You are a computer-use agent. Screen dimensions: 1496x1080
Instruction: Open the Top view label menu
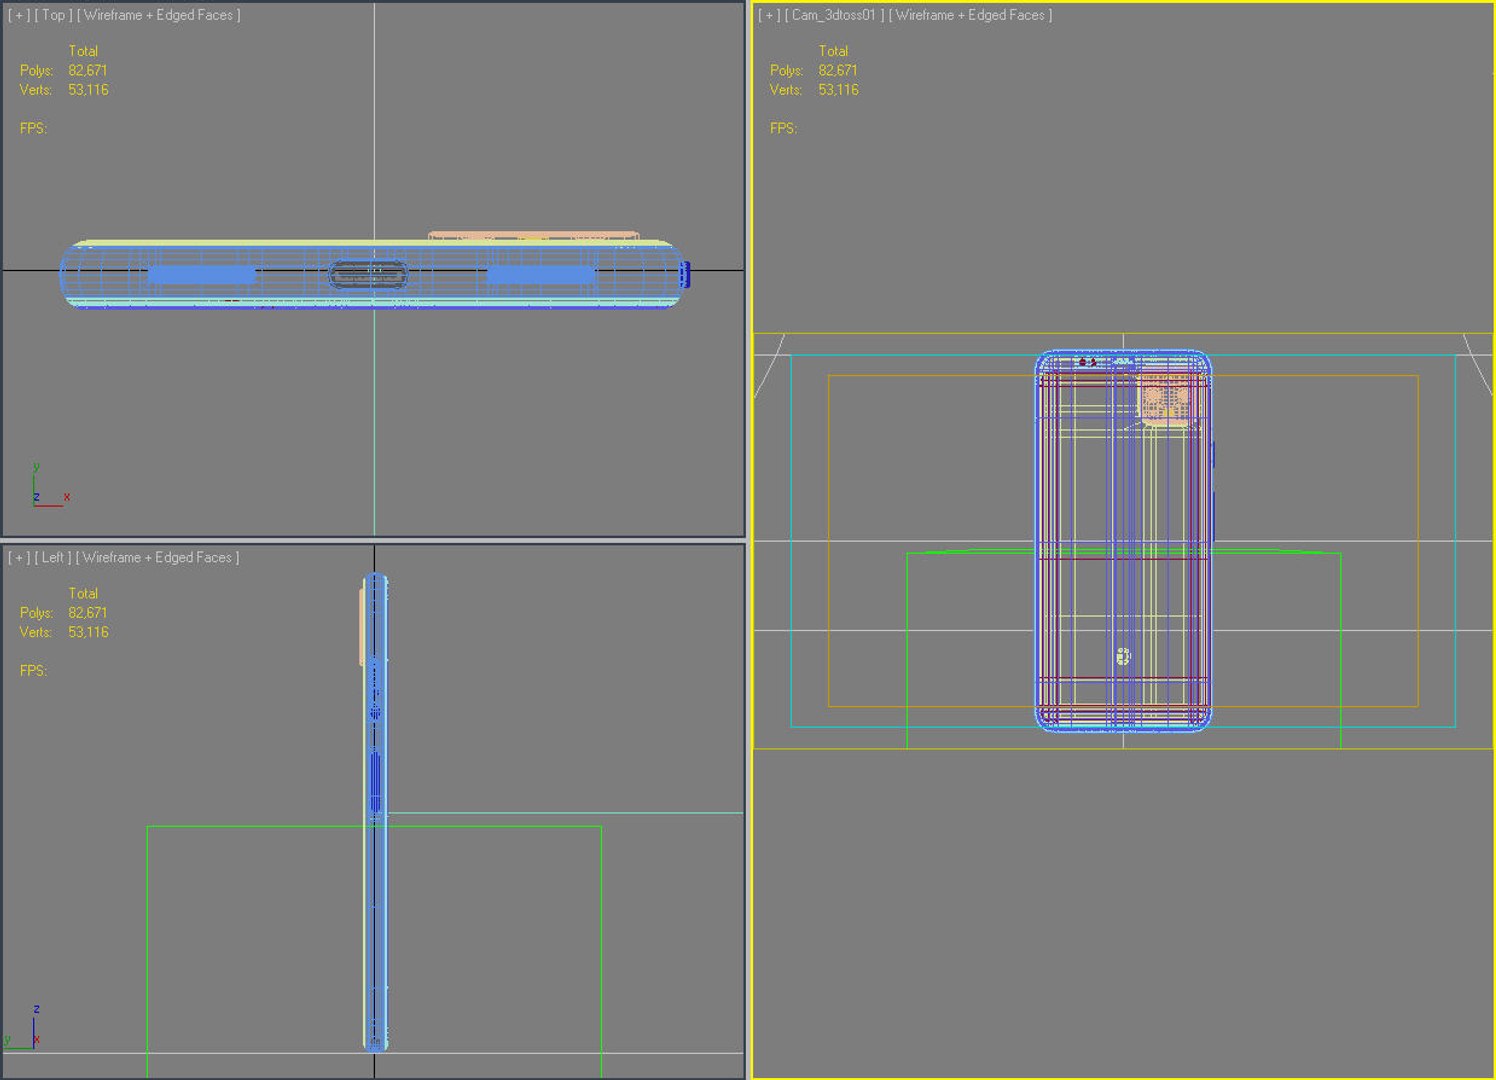point(54,15)
